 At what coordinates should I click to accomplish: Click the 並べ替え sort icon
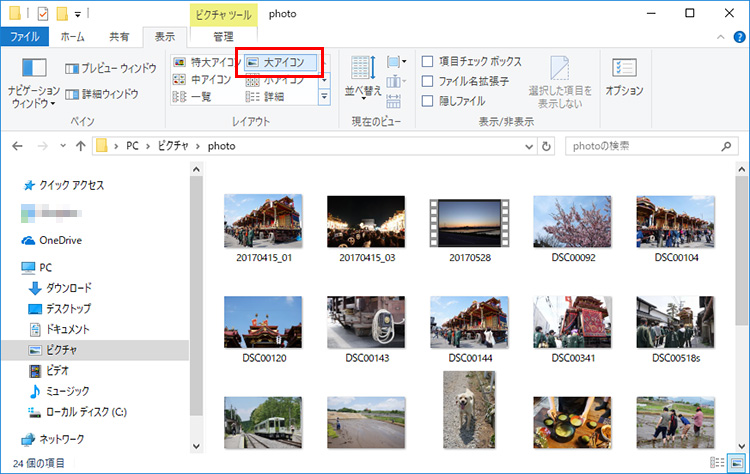[x=362, y=70]
